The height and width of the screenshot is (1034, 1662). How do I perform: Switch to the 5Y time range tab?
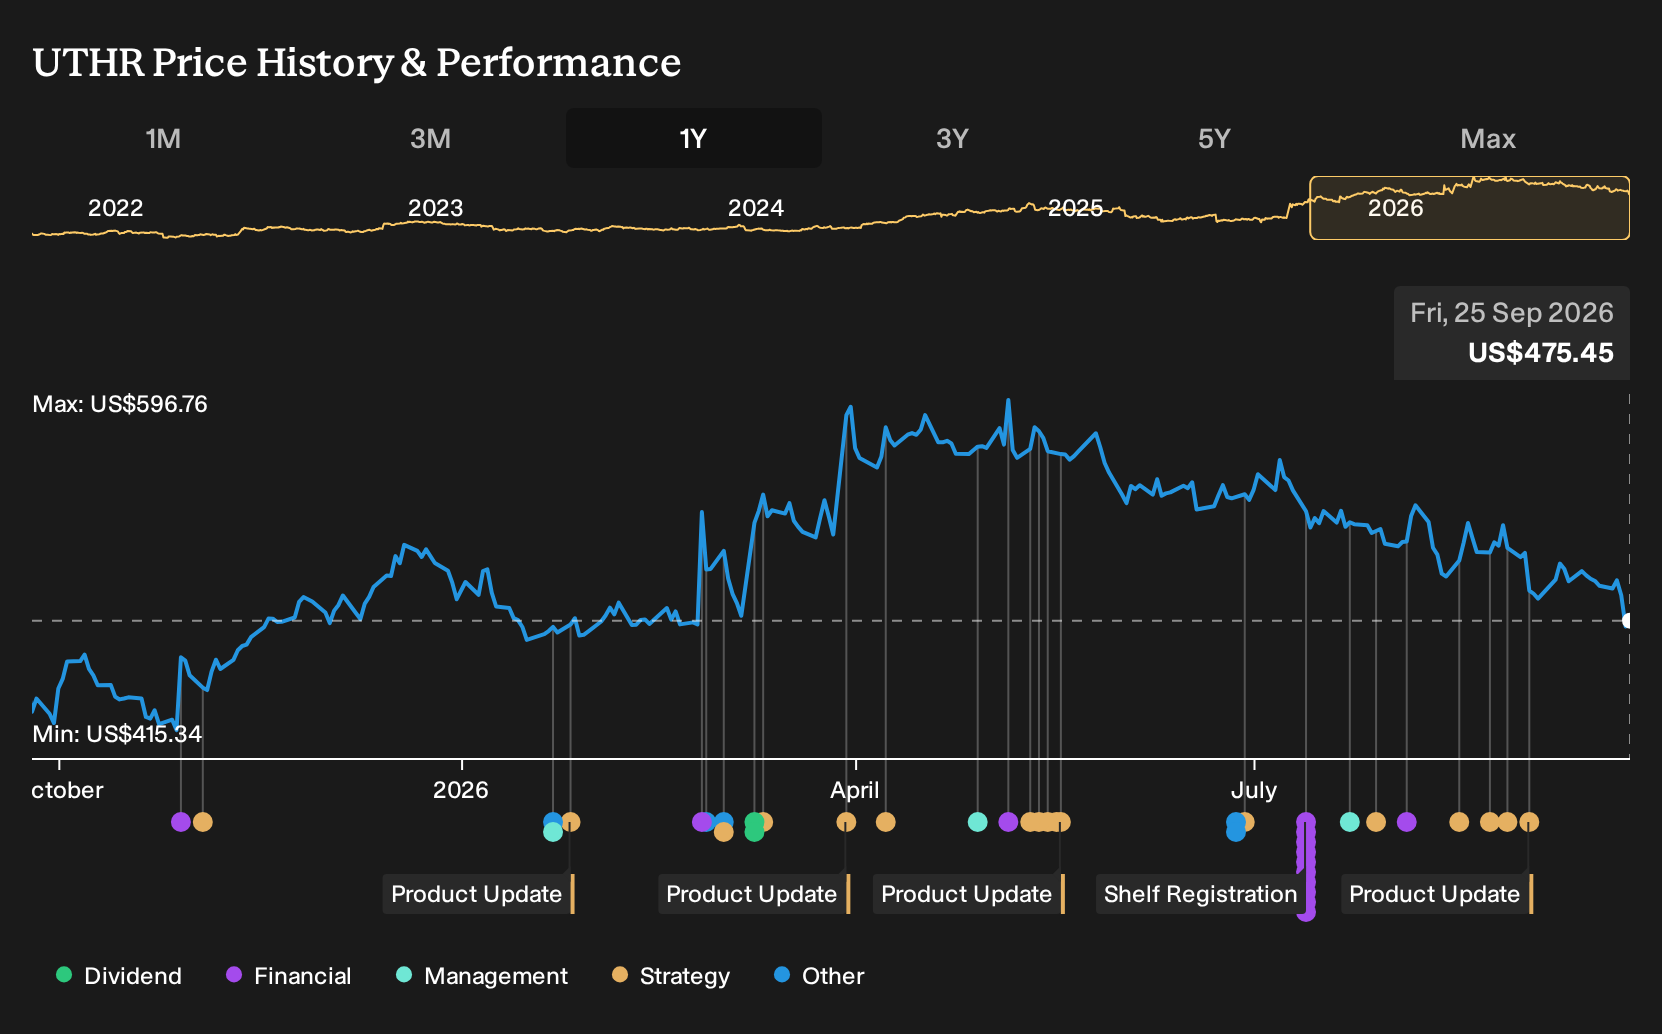(1214, 139)
